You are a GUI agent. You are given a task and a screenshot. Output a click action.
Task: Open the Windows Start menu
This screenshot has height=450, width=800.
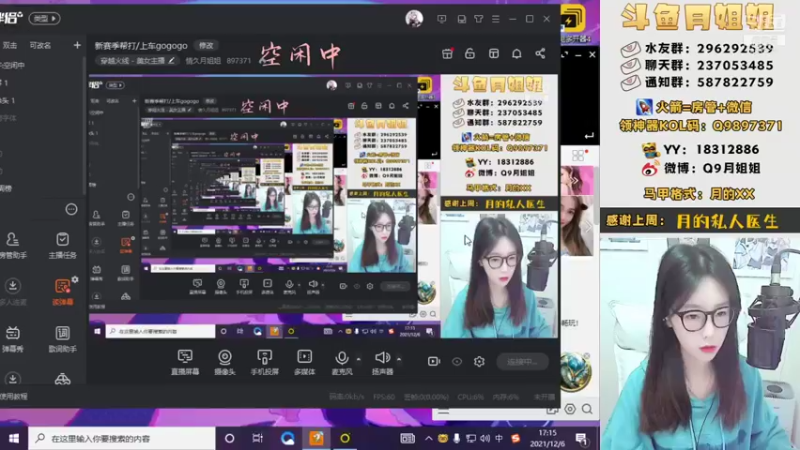pos(14,438)
